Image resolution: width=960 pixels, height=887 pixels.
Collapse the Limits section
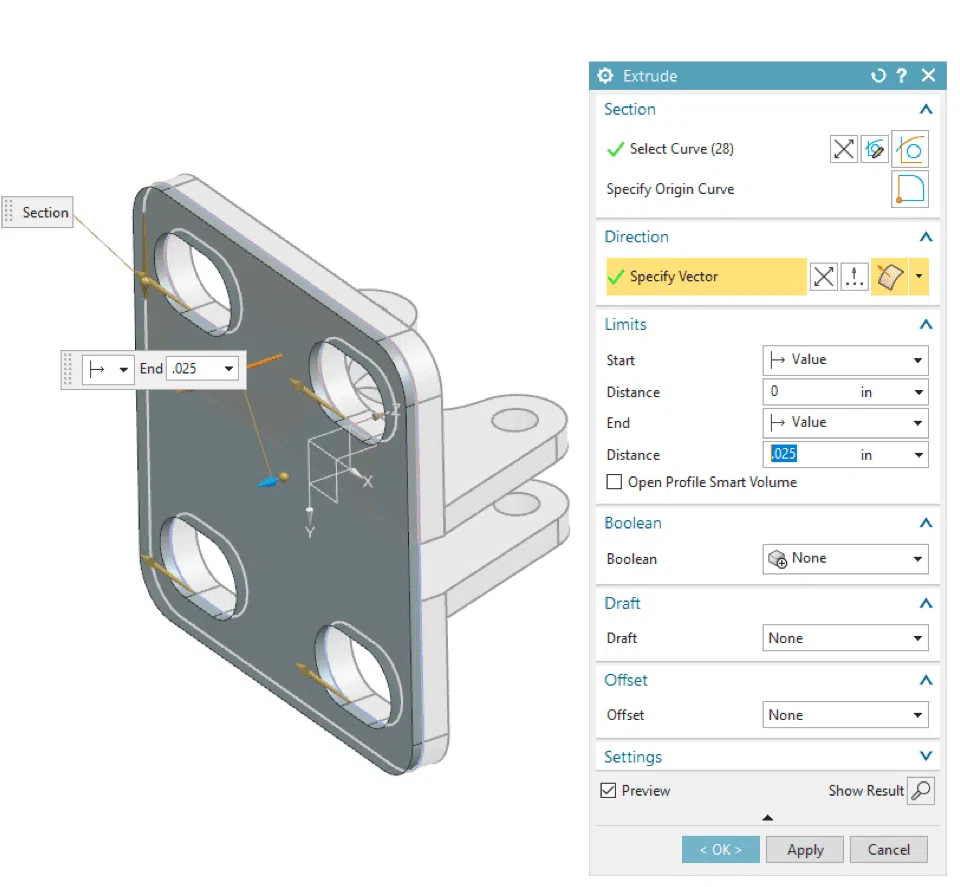pyautogui.click(x=926, y=324)
